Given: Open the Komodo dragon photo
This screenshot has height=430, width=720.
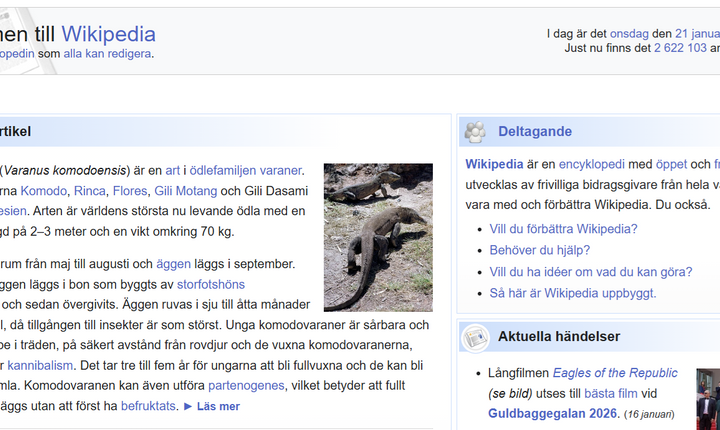Looking at the screenshot, I should (x=378, y=237).
